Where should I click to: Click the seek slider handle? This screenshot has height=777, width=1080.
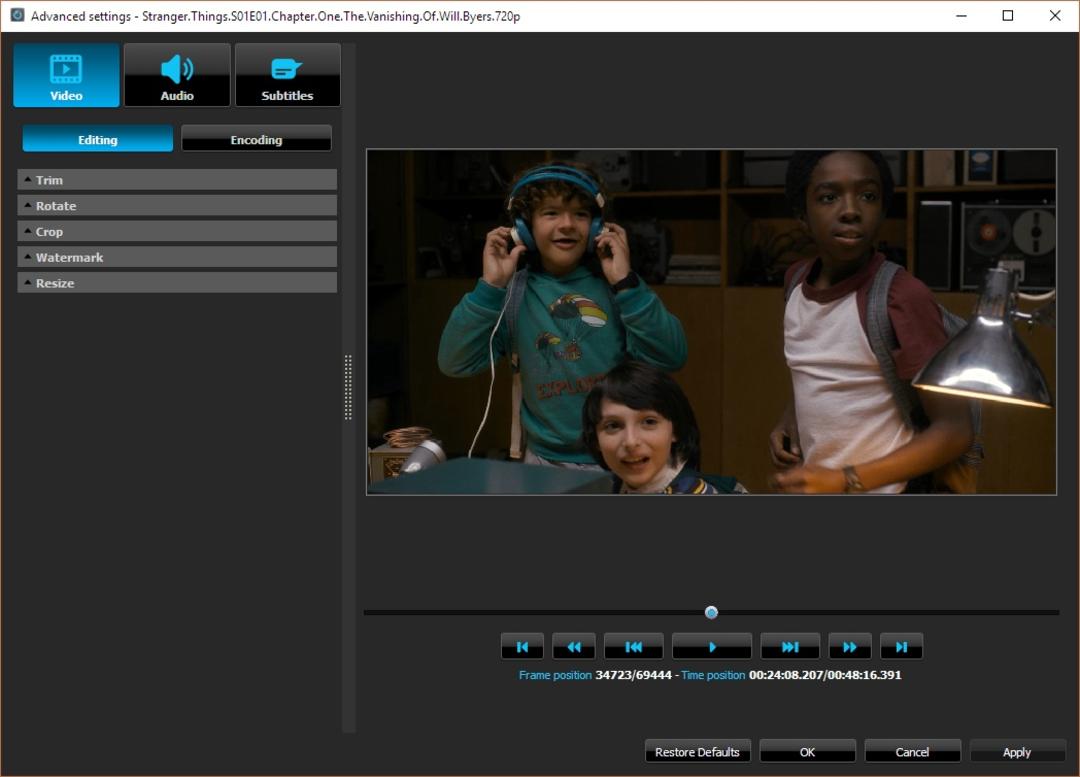712,612
